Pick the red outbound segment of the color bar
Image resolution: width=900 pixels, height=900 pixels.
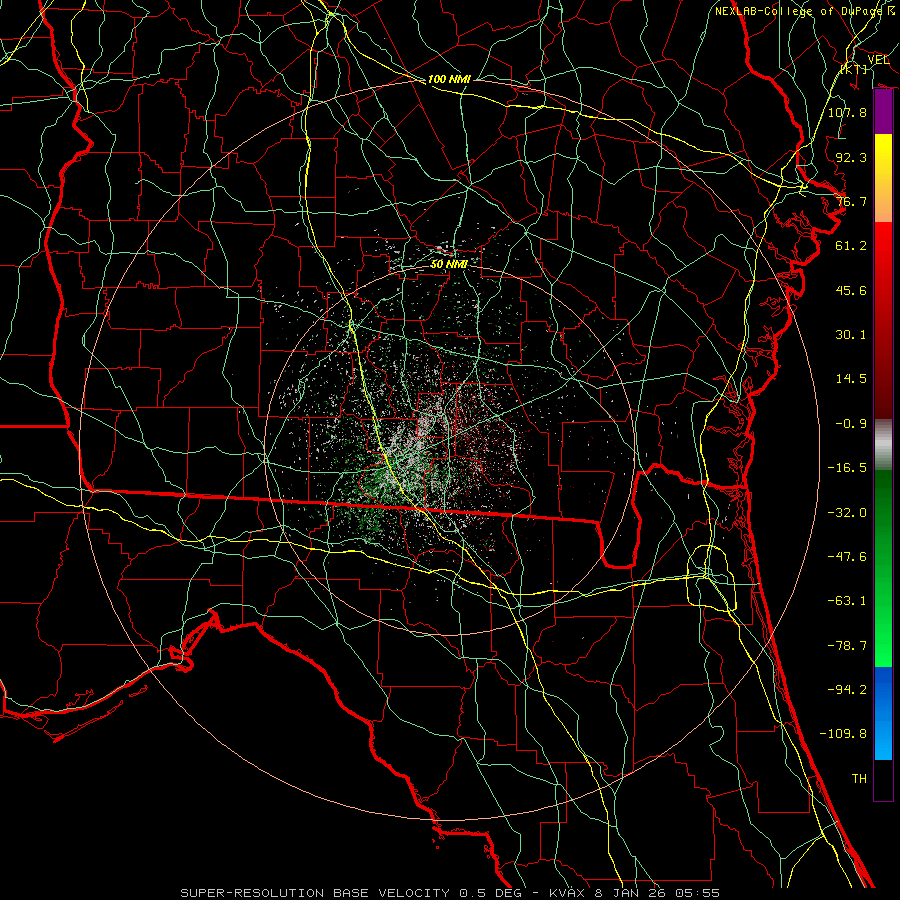[883, 320]
